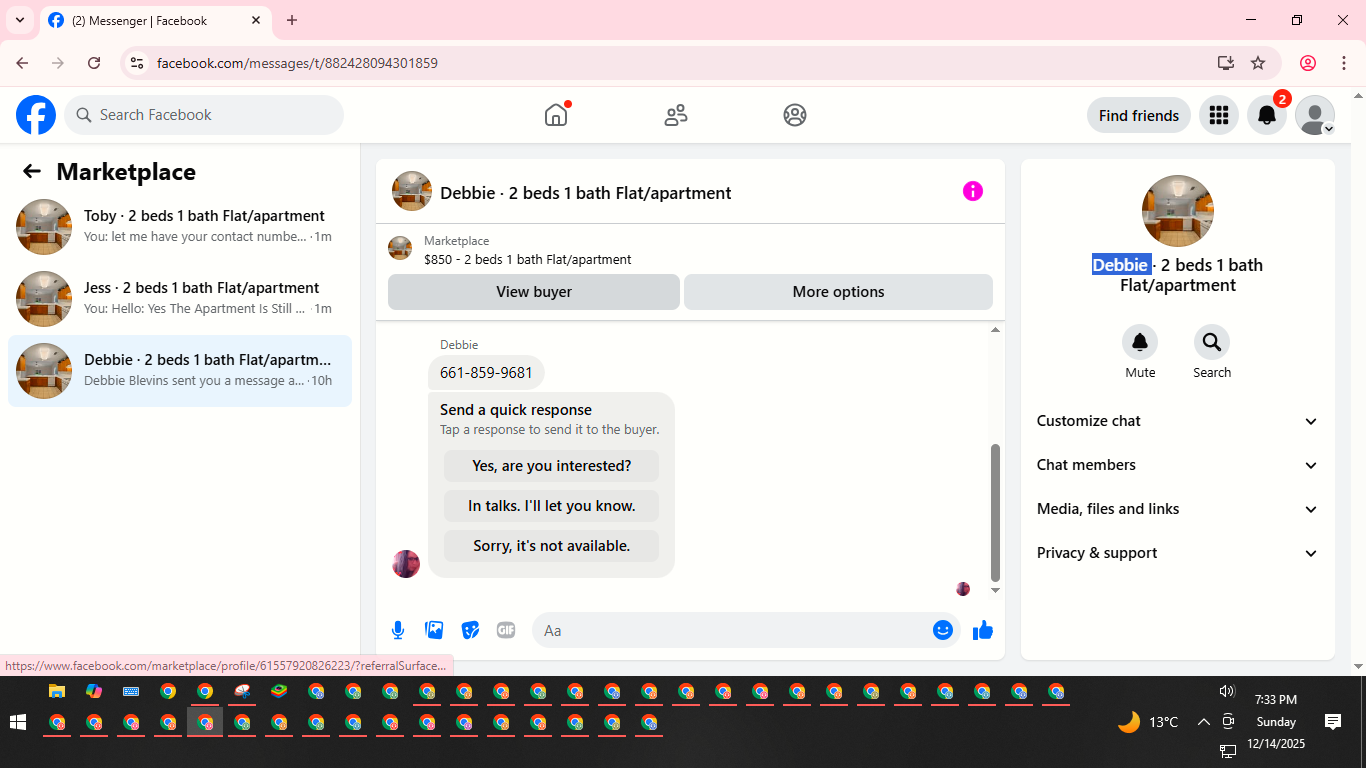Image resolution: width=1366 pixels, height=768 pixels.
Task: Open the Facebook logo home link
Action: pos(36,115)
